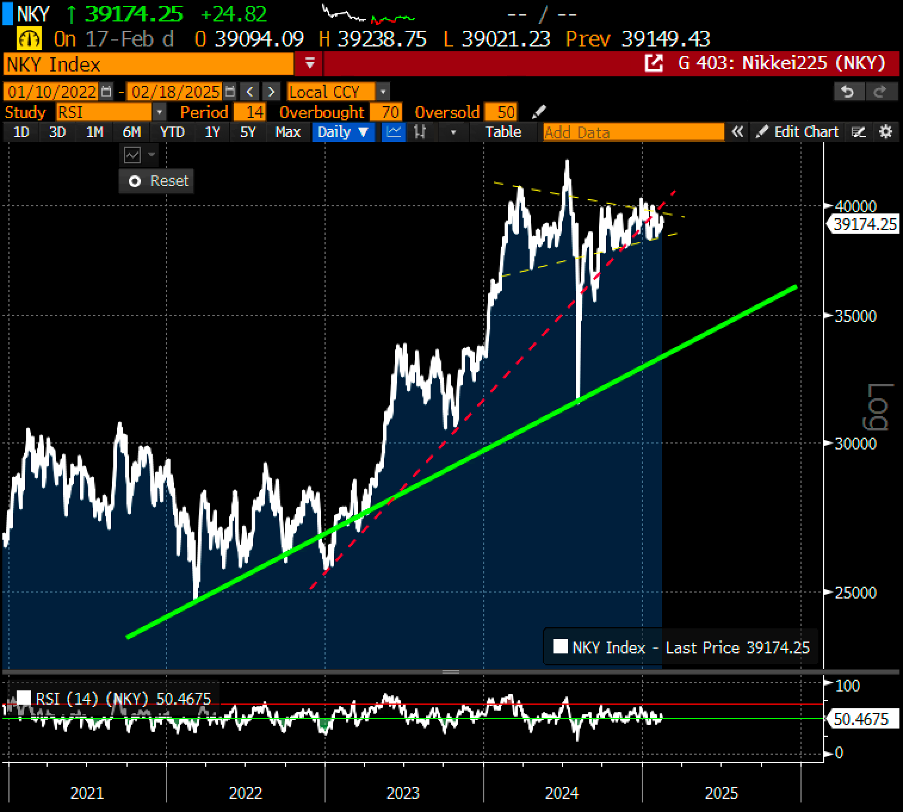Select the YTD range tab
This screenshot has height=812, width=904.
pos(172,132)
